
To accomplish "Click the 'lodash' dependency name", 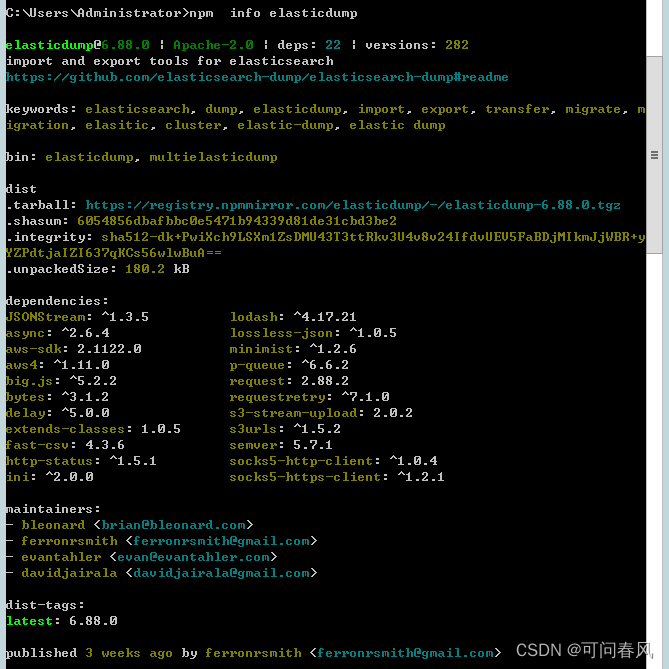I will 254,317.
